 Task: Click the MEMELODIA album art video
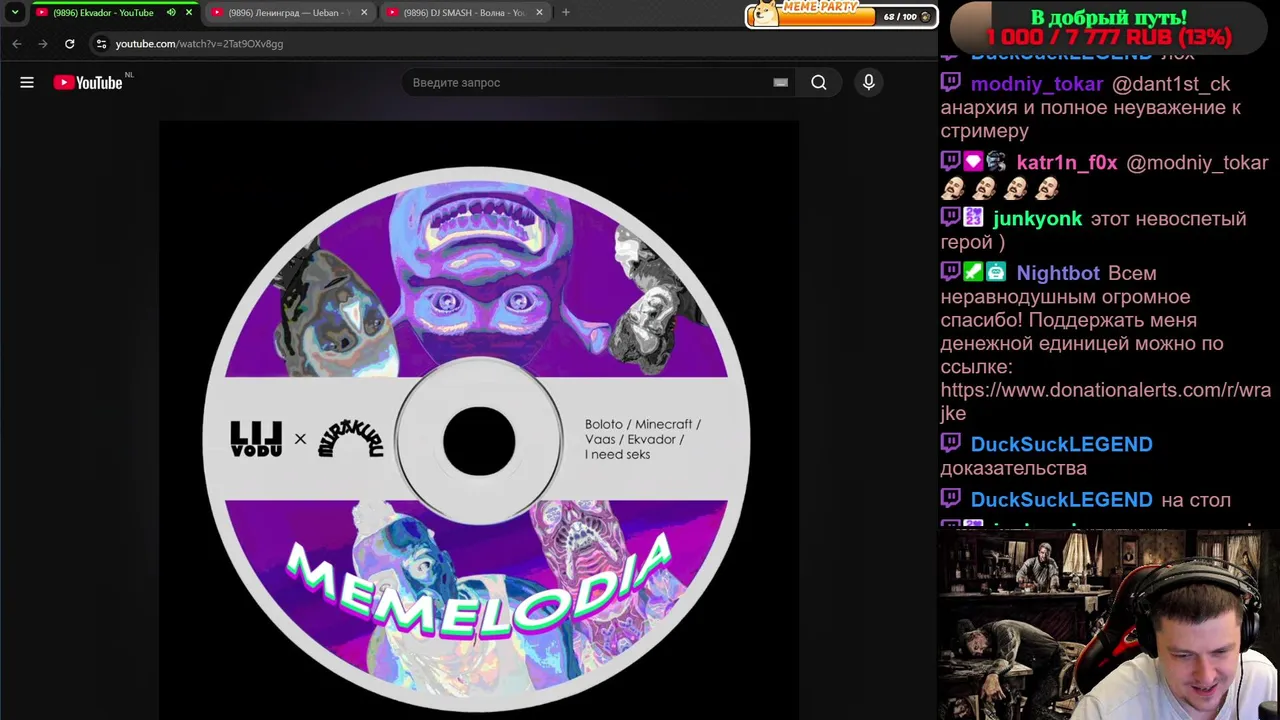pos(478,420)
